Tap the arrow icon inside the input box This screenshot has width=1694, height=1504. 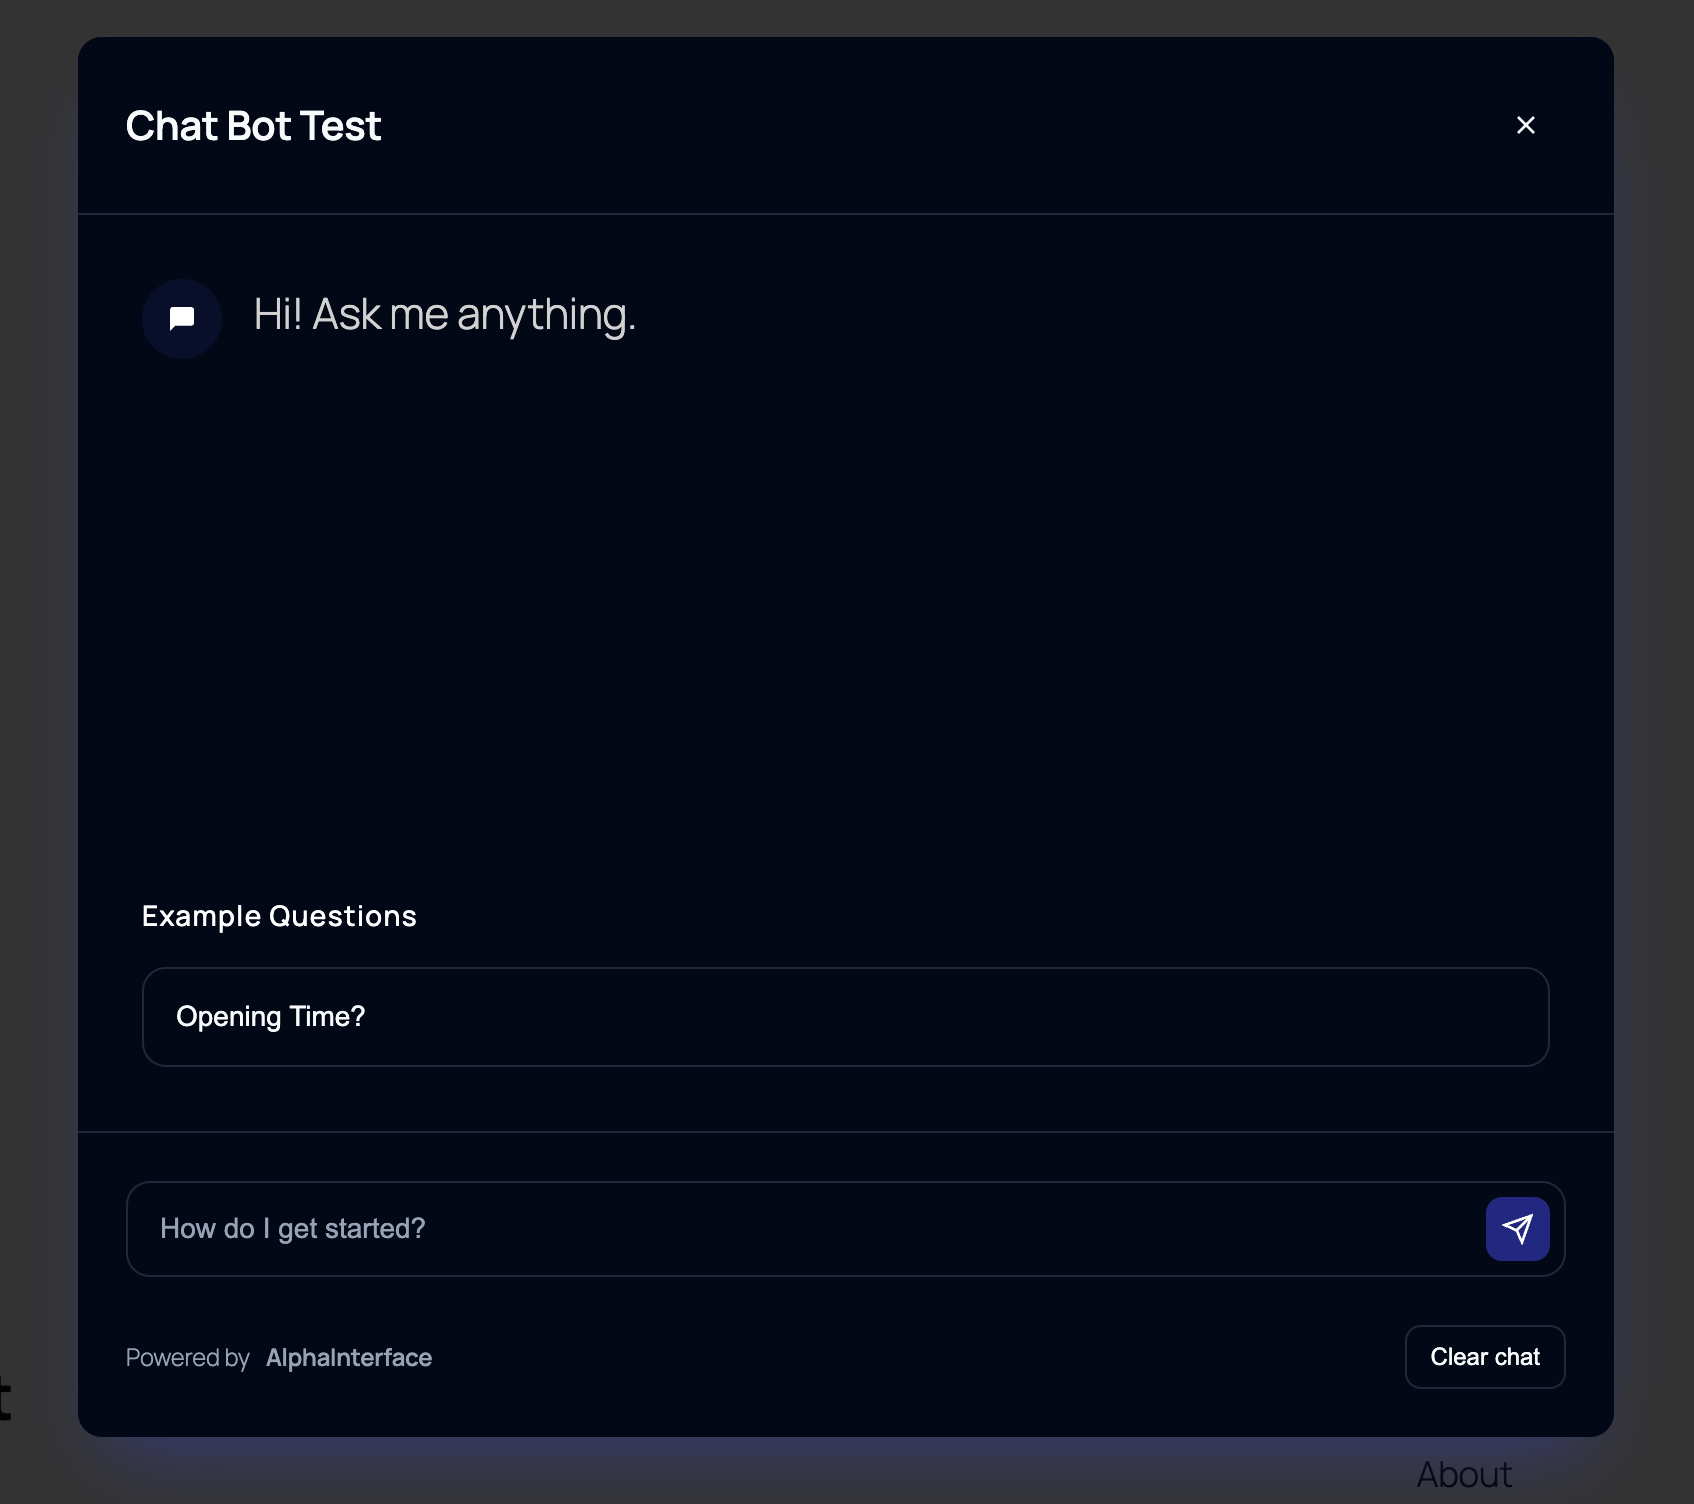click(1517, 1229)
